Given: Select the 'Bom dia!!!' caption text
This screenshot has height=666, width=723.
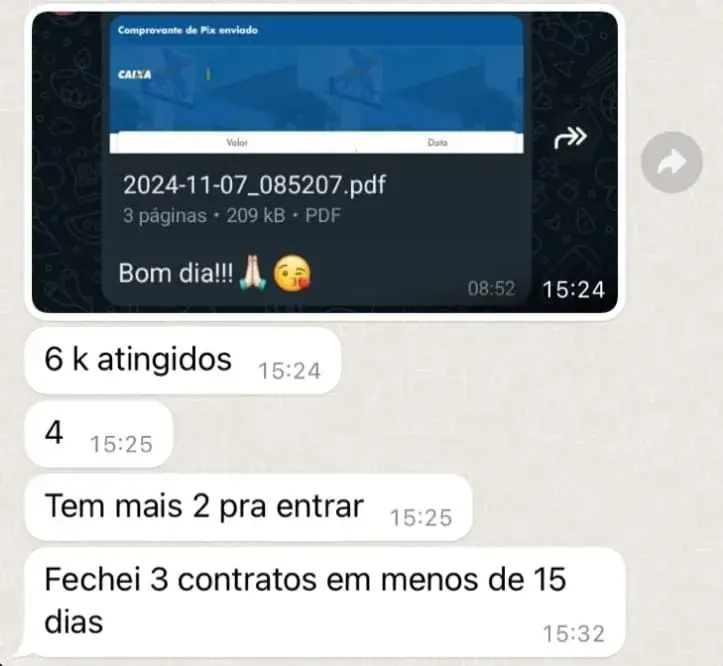Looking at the screenshot, I should tap(176, 273).
